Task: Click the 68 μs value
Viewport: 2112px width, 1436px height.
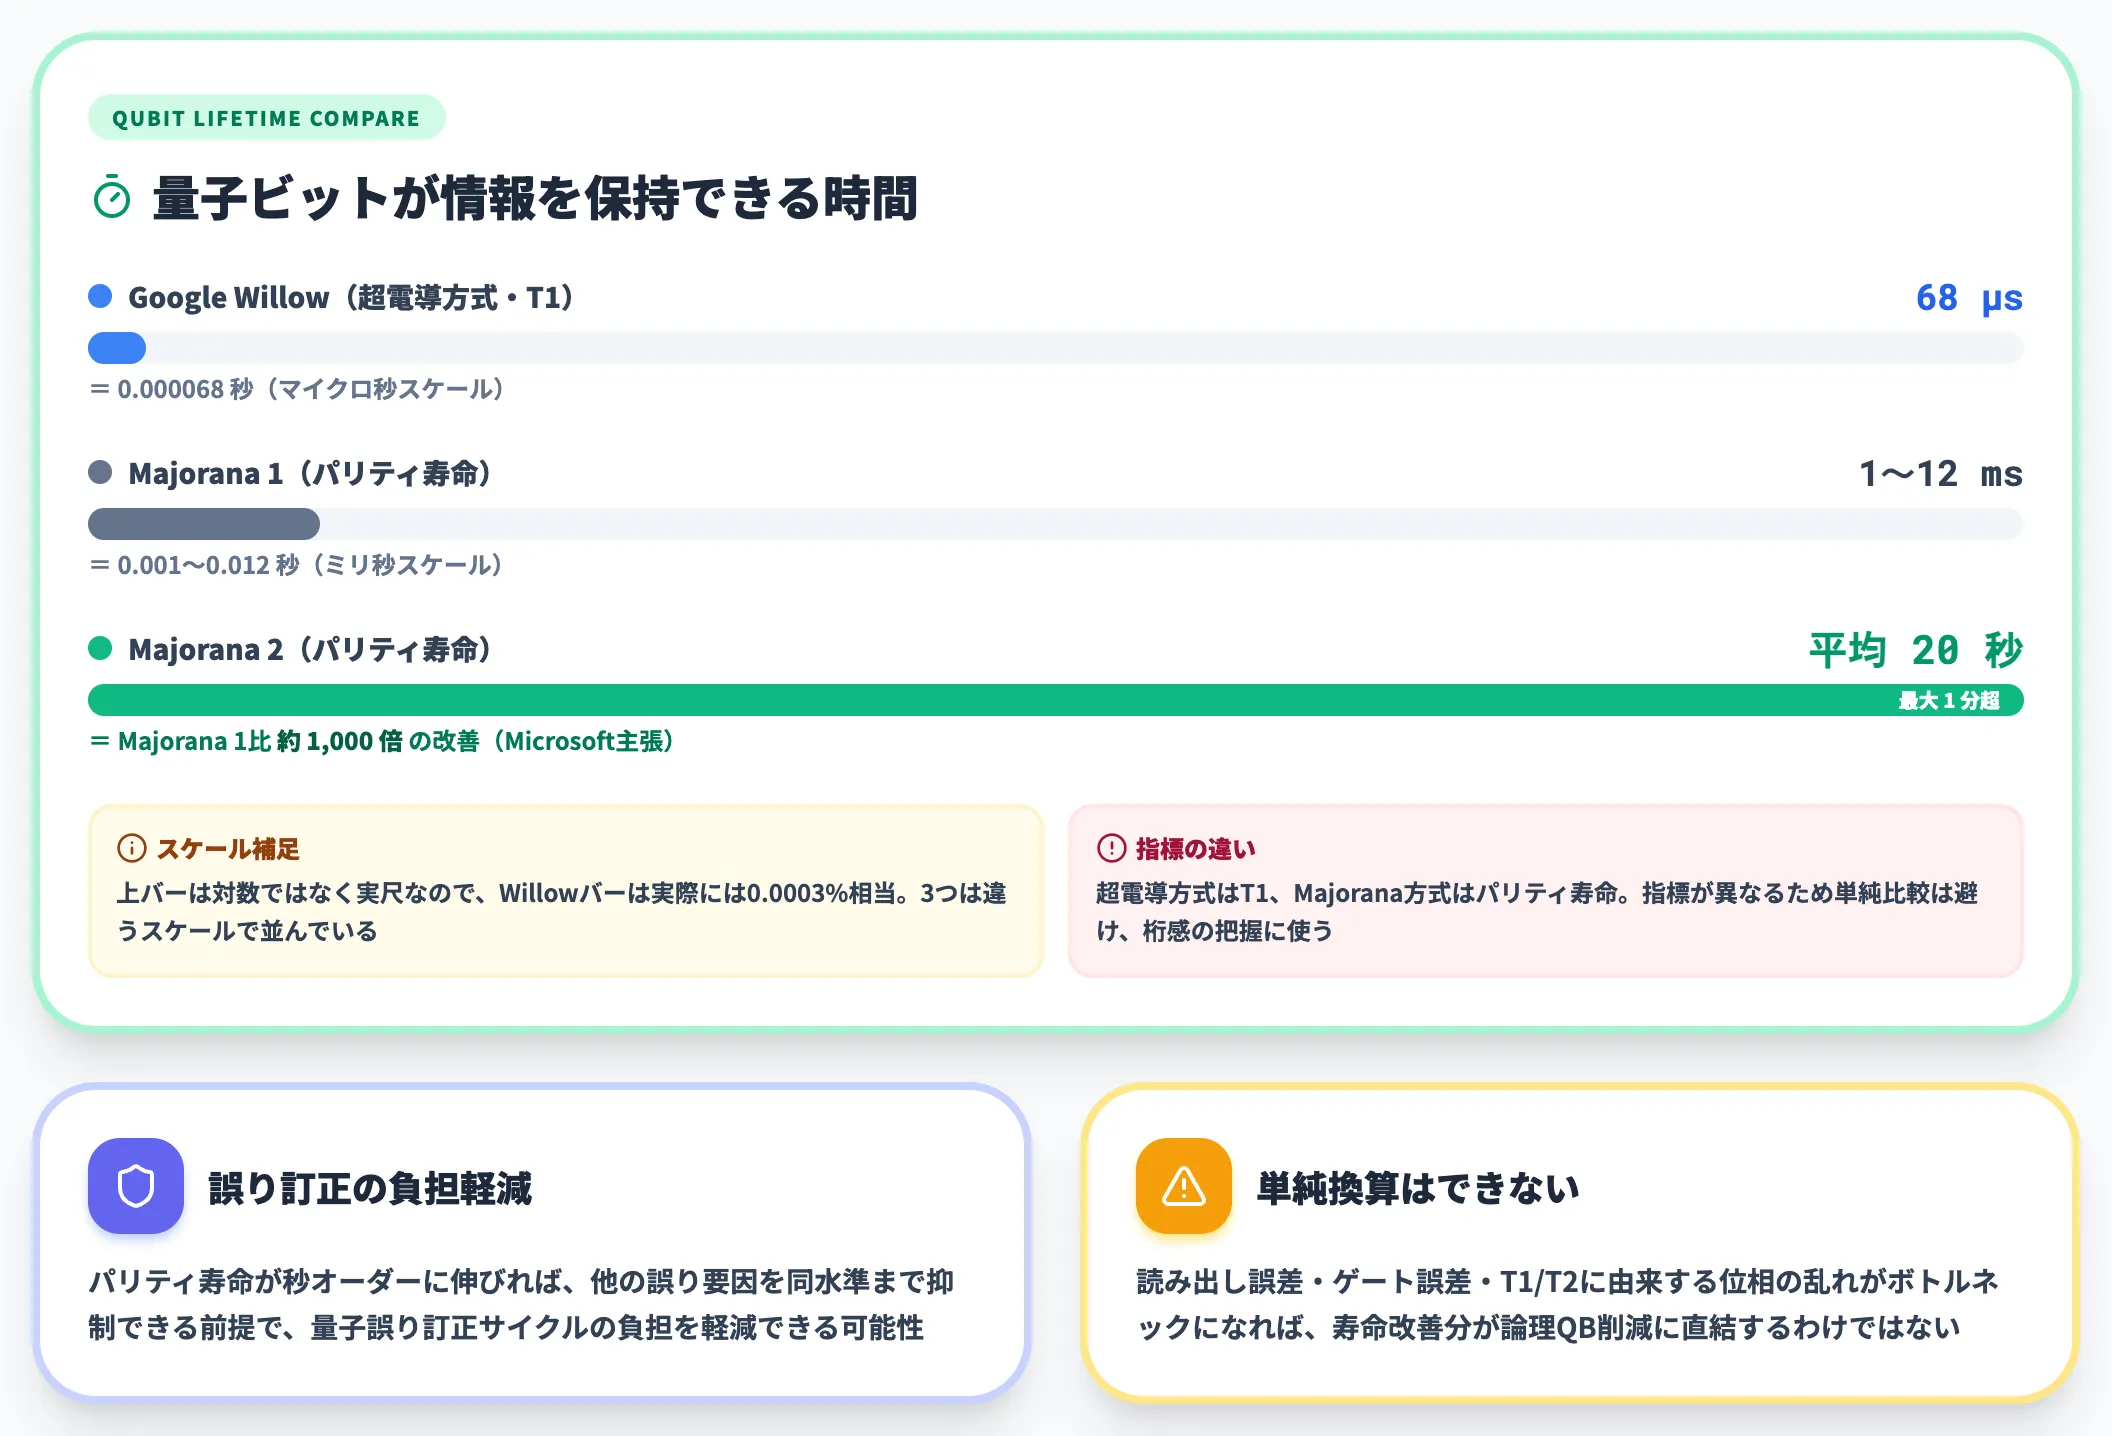Action: [1969, 298]
